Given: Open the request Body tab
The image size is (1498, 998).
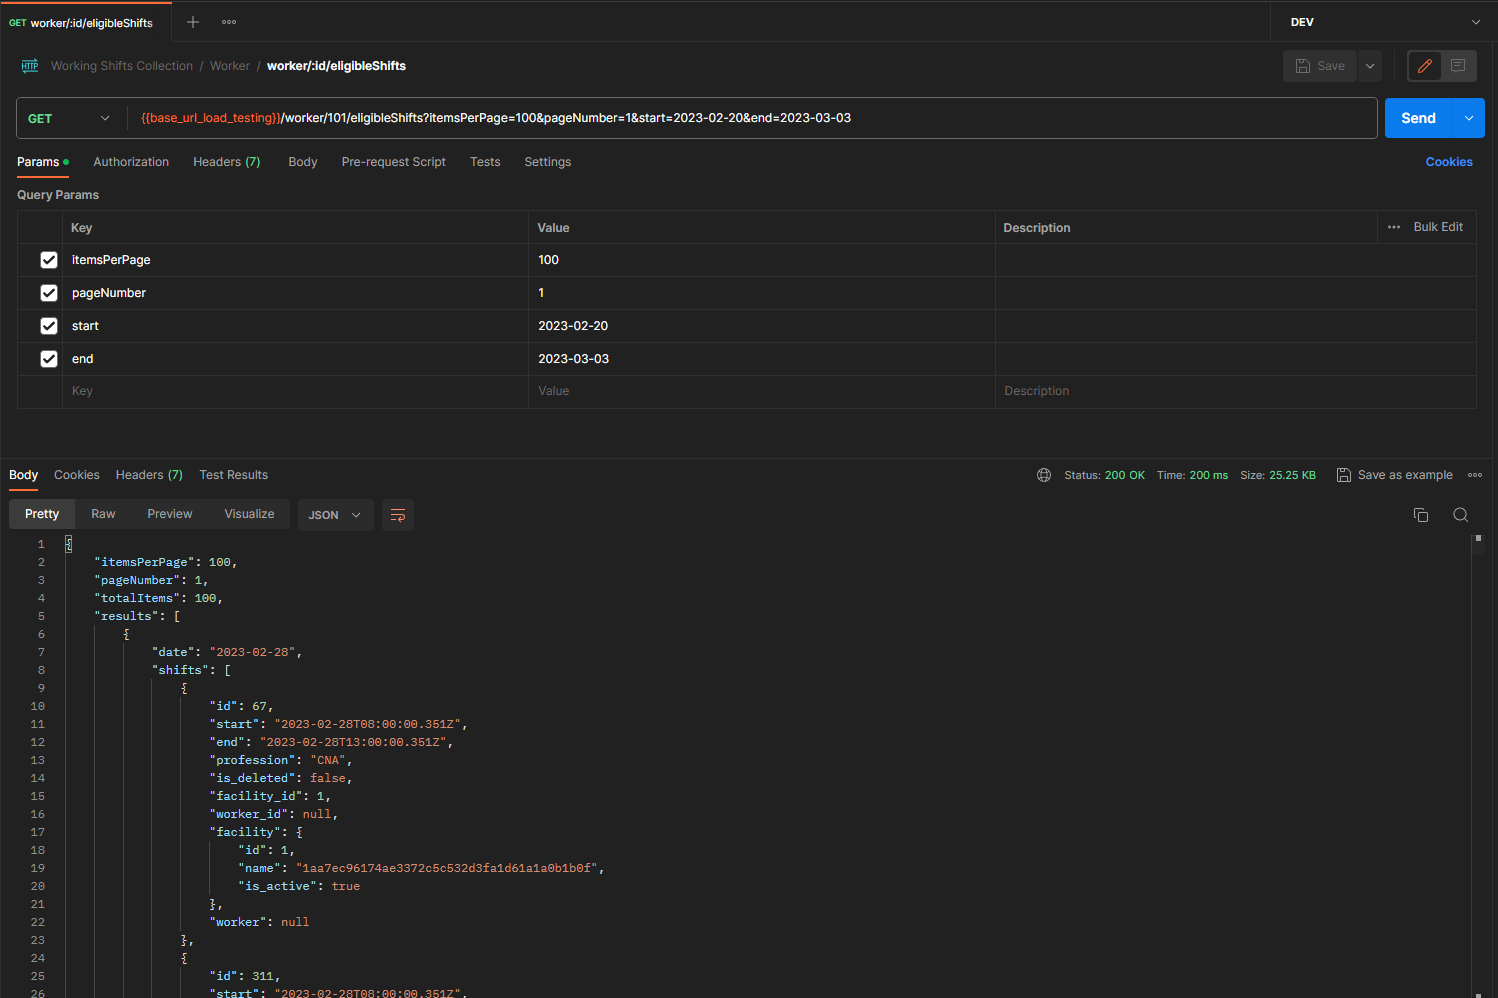Looking at the screenshot, I should [x=303, y=162].
